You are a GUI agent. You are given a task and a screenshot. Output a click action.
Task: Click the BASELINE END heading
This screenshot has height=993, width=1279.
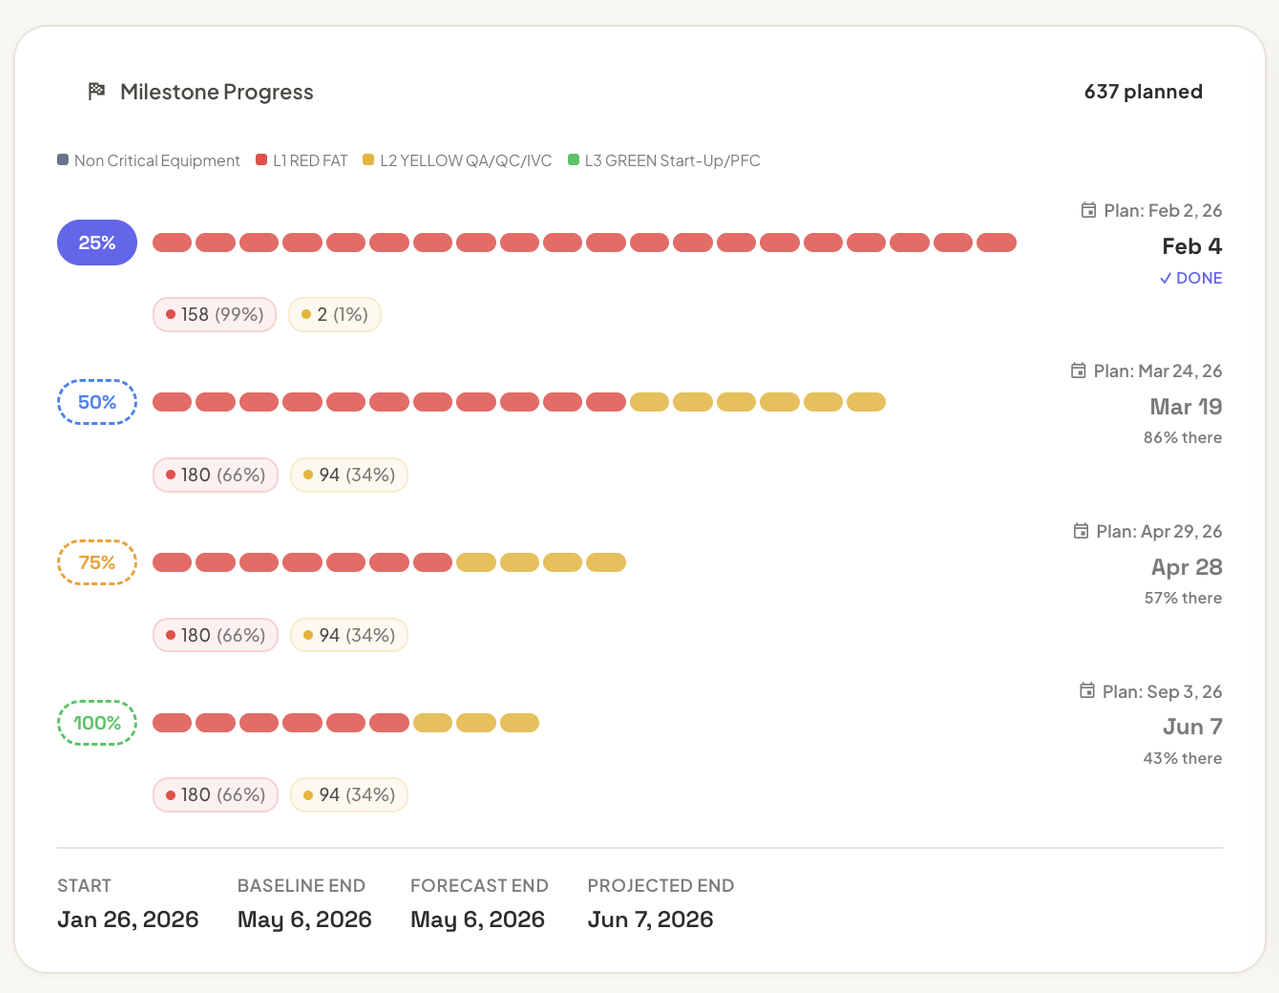click(301, 886)
